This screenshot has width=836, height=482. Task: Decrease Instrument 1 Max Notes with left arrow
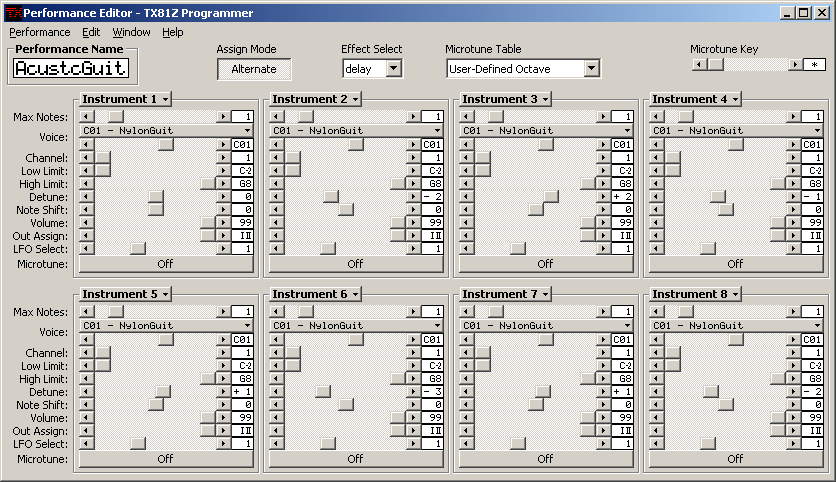(x=86, y=116)
